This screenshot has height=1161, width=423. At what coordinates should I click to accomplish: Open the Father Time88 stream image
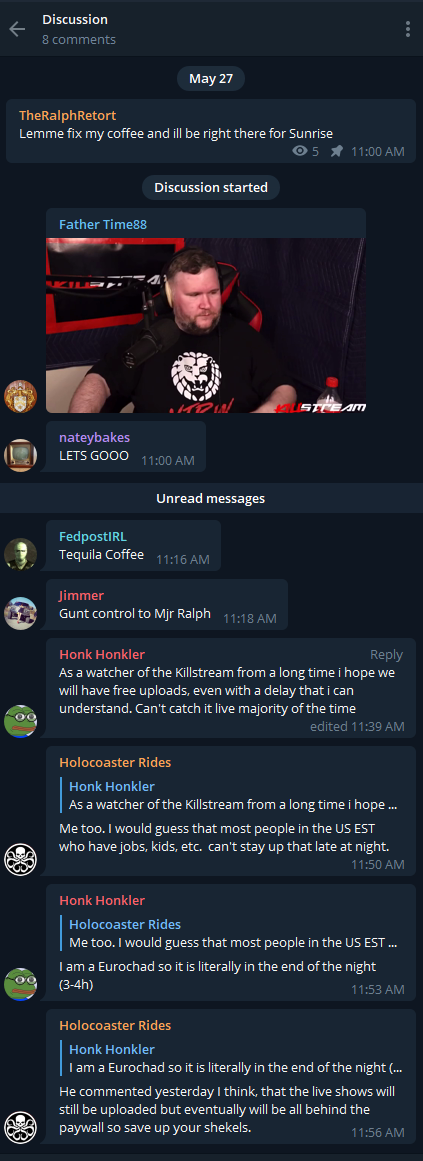[x=206, y=325]
